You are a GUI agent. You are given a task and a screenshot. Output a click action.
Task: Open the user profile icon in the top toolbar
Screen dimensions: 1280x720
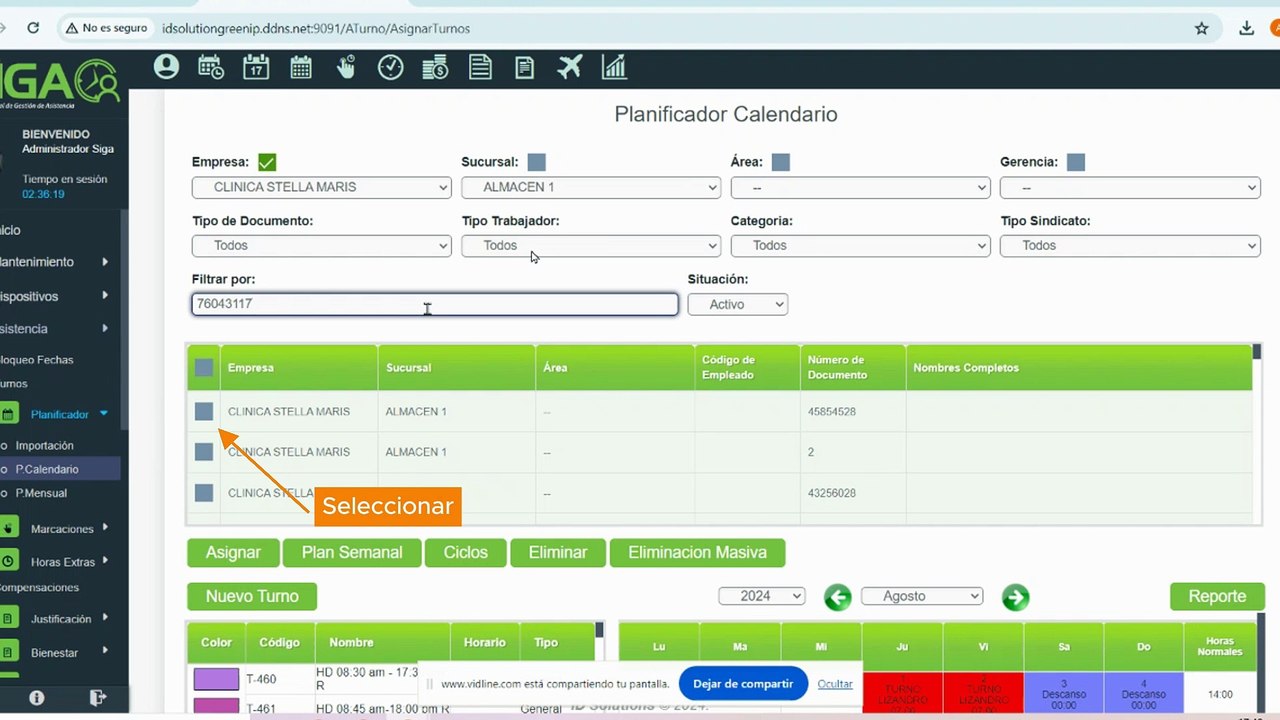pyautogui.click(x=166, y=67)
